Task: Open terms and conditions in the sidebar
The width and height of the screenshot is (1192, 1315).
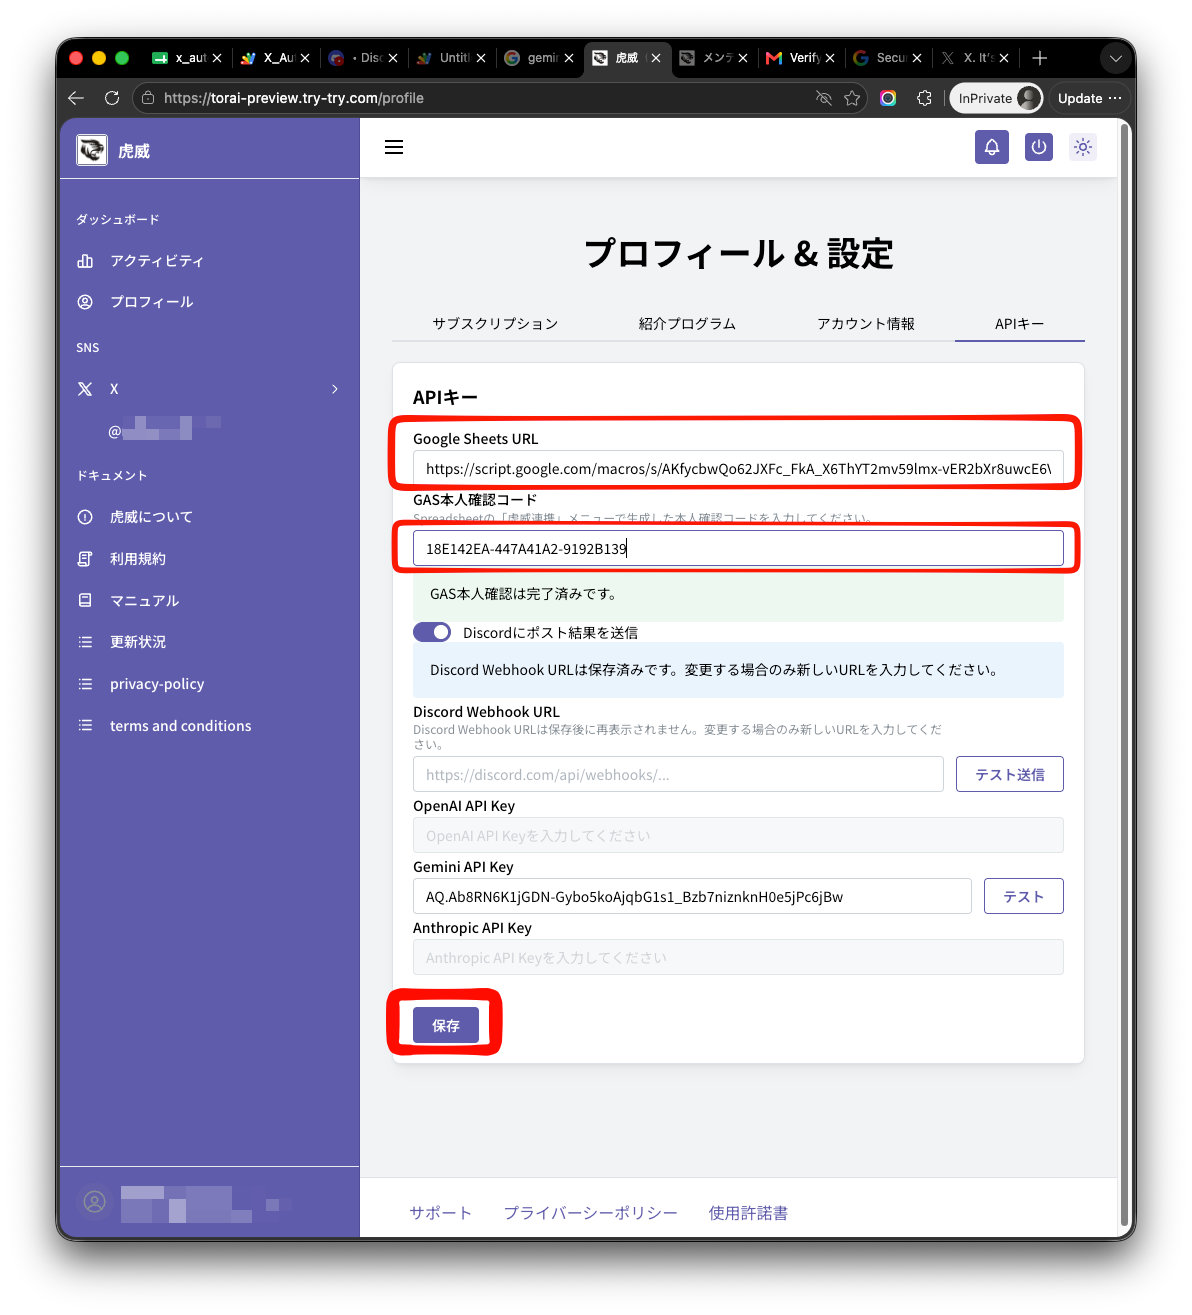Action: tap(180, 726)
